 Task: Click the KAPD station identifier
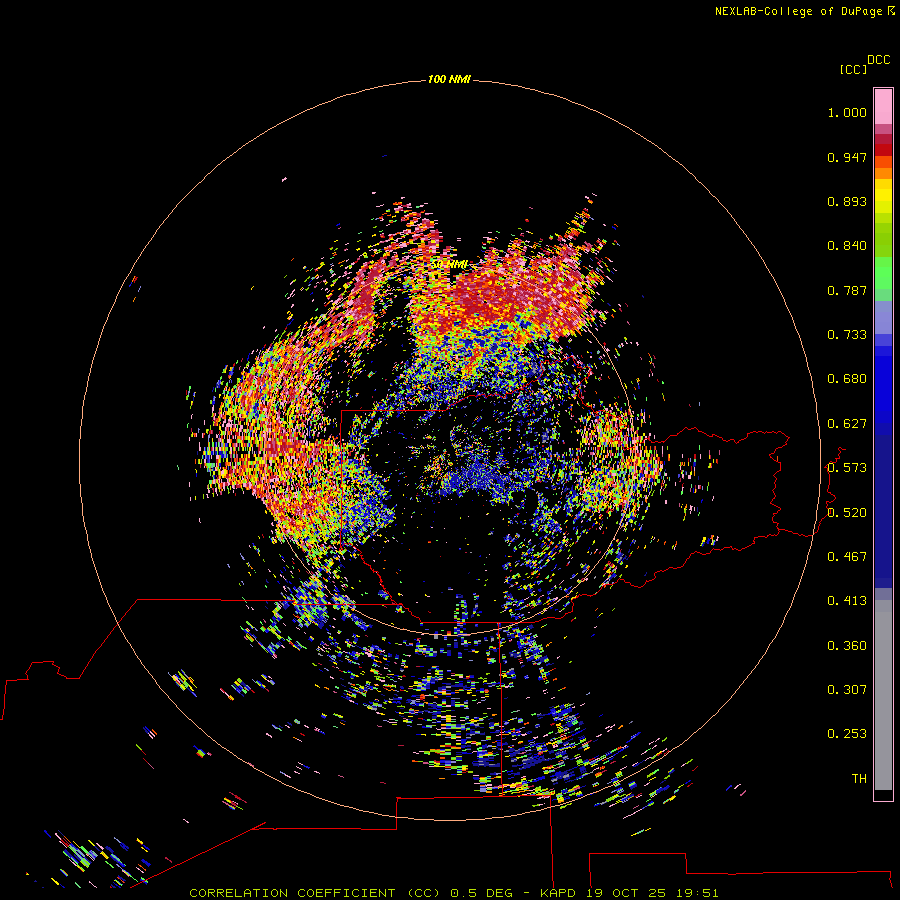[x=557, y=893]
